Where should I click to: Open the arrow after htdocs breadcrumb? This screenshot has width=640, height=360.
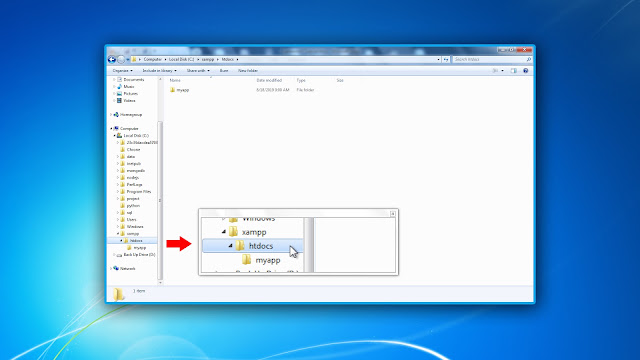[237, 60]
